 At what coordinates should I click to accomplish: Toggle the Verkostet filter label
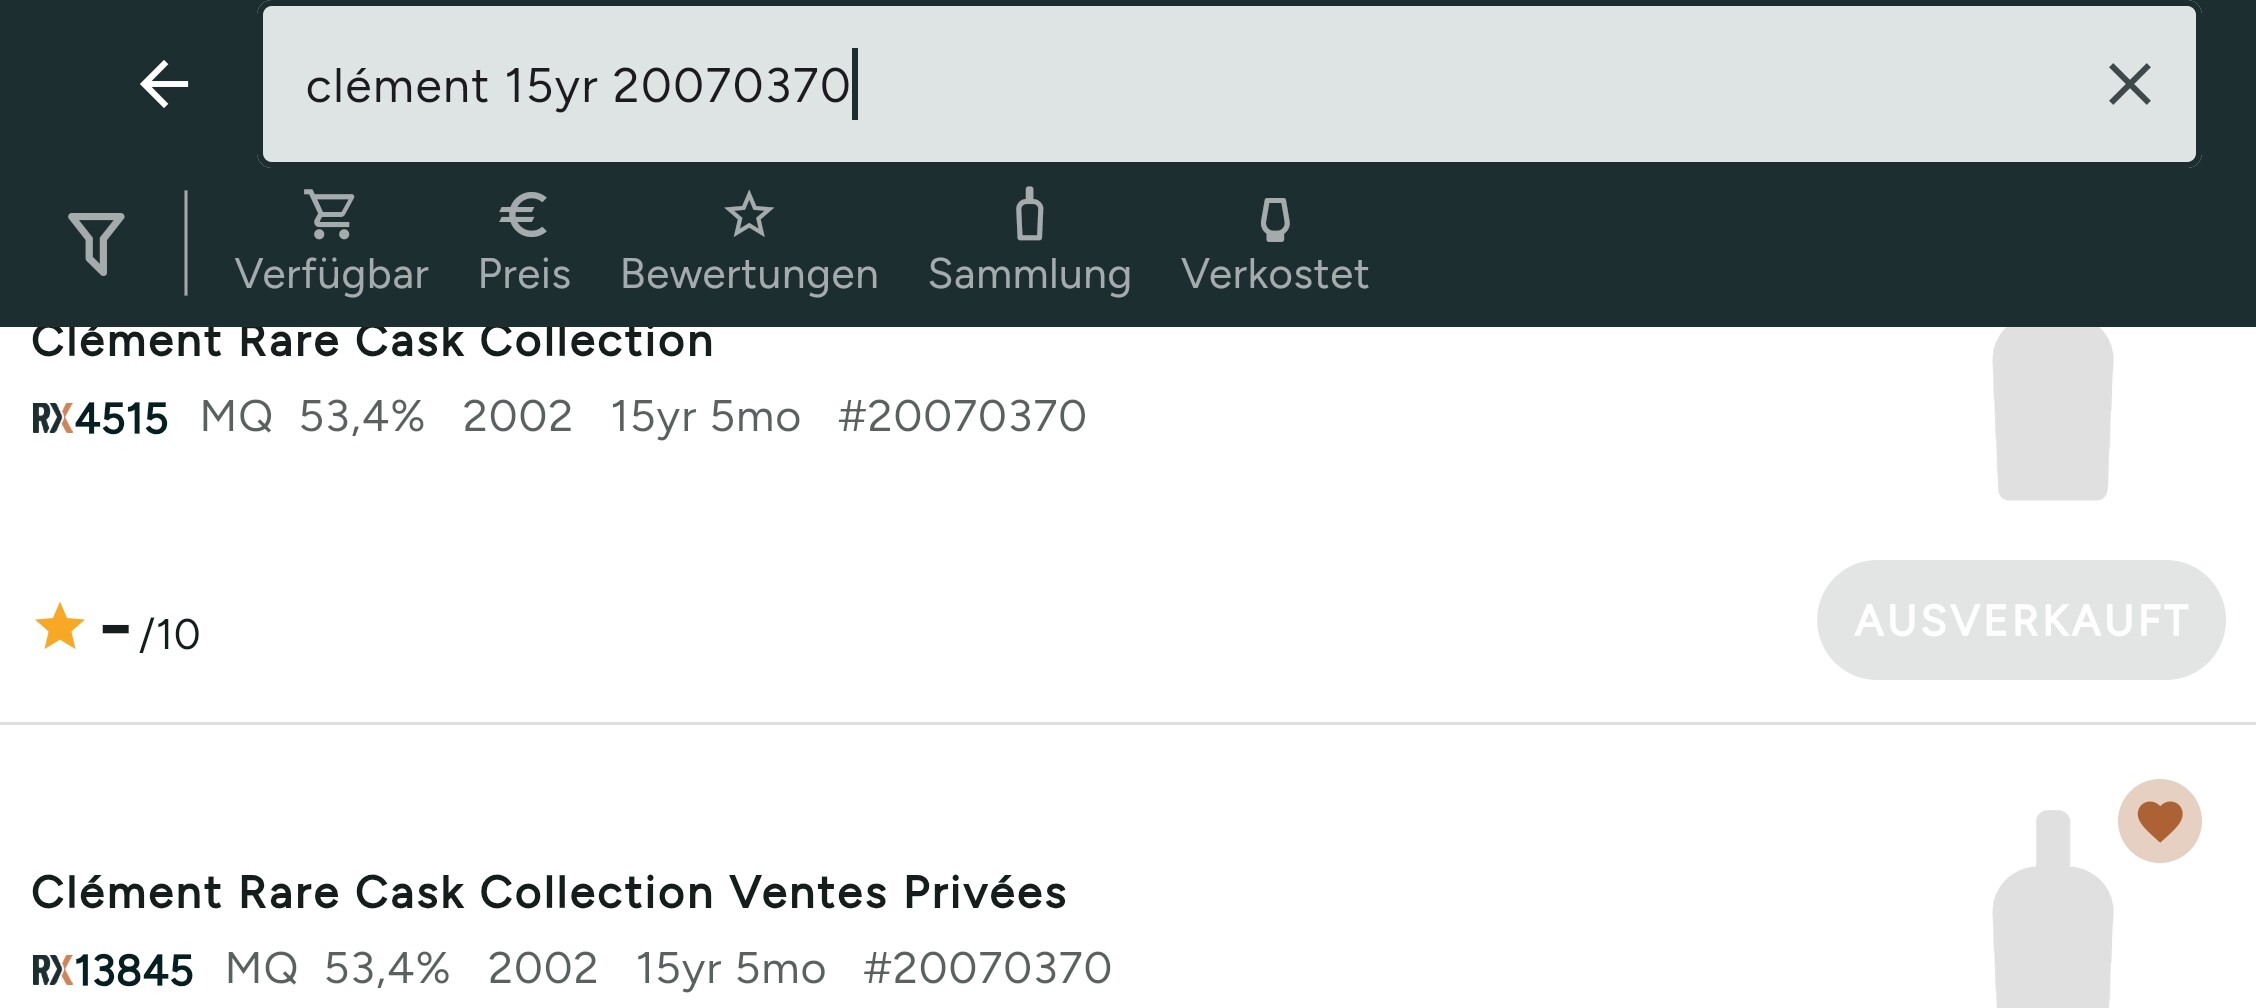[x=1275, y=274]
